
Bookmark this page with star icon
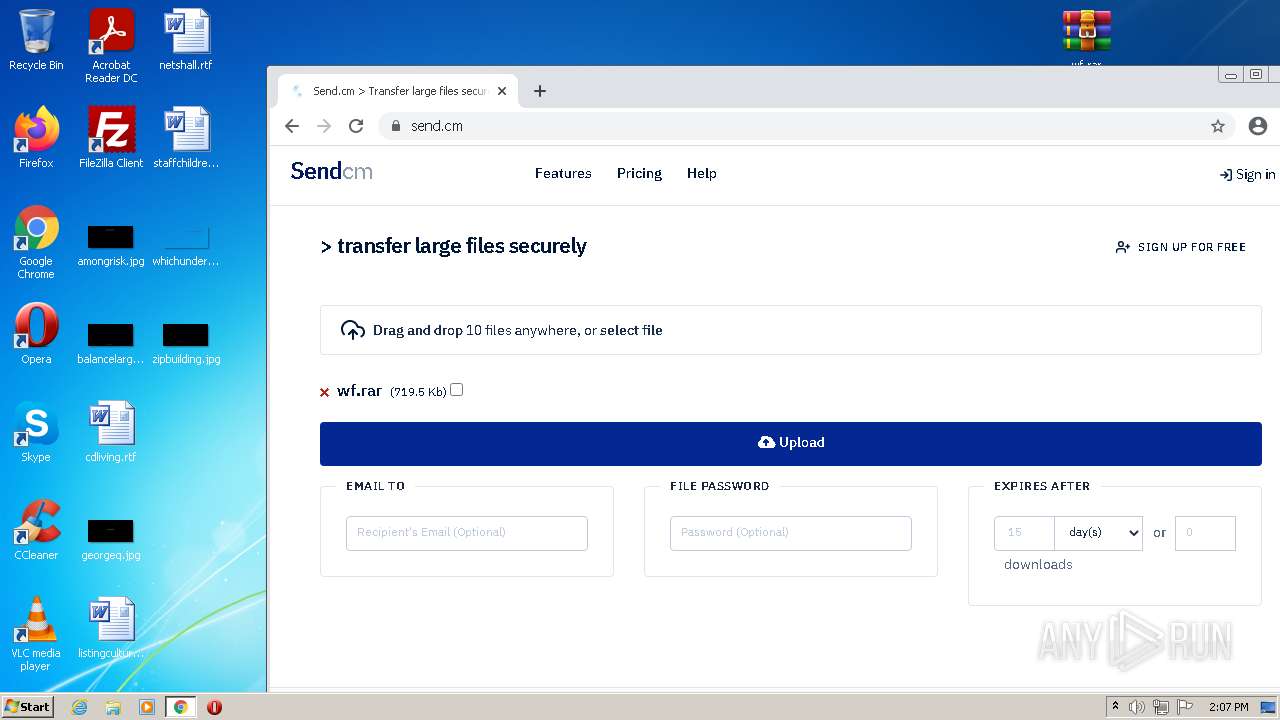pos(1218,126)
